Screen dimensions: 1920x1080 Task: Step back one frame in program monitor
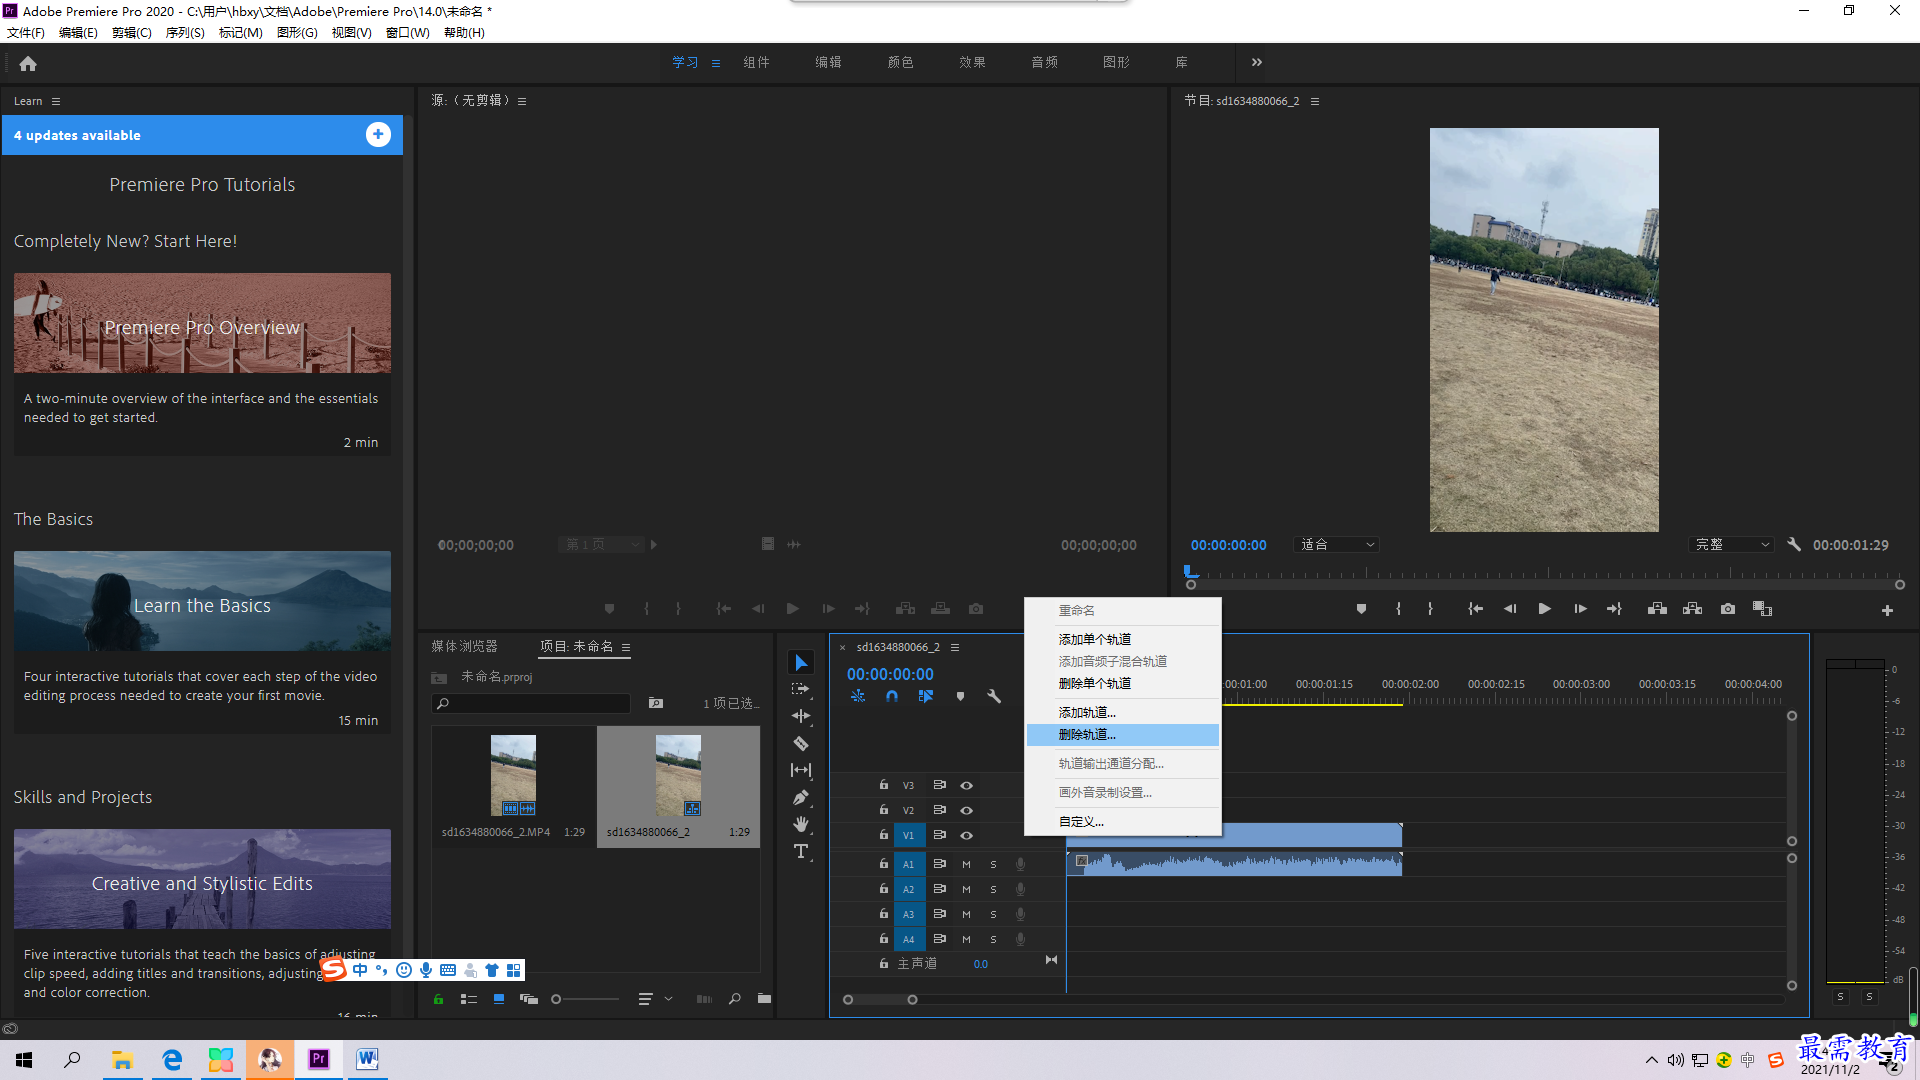pos(1509,609)
